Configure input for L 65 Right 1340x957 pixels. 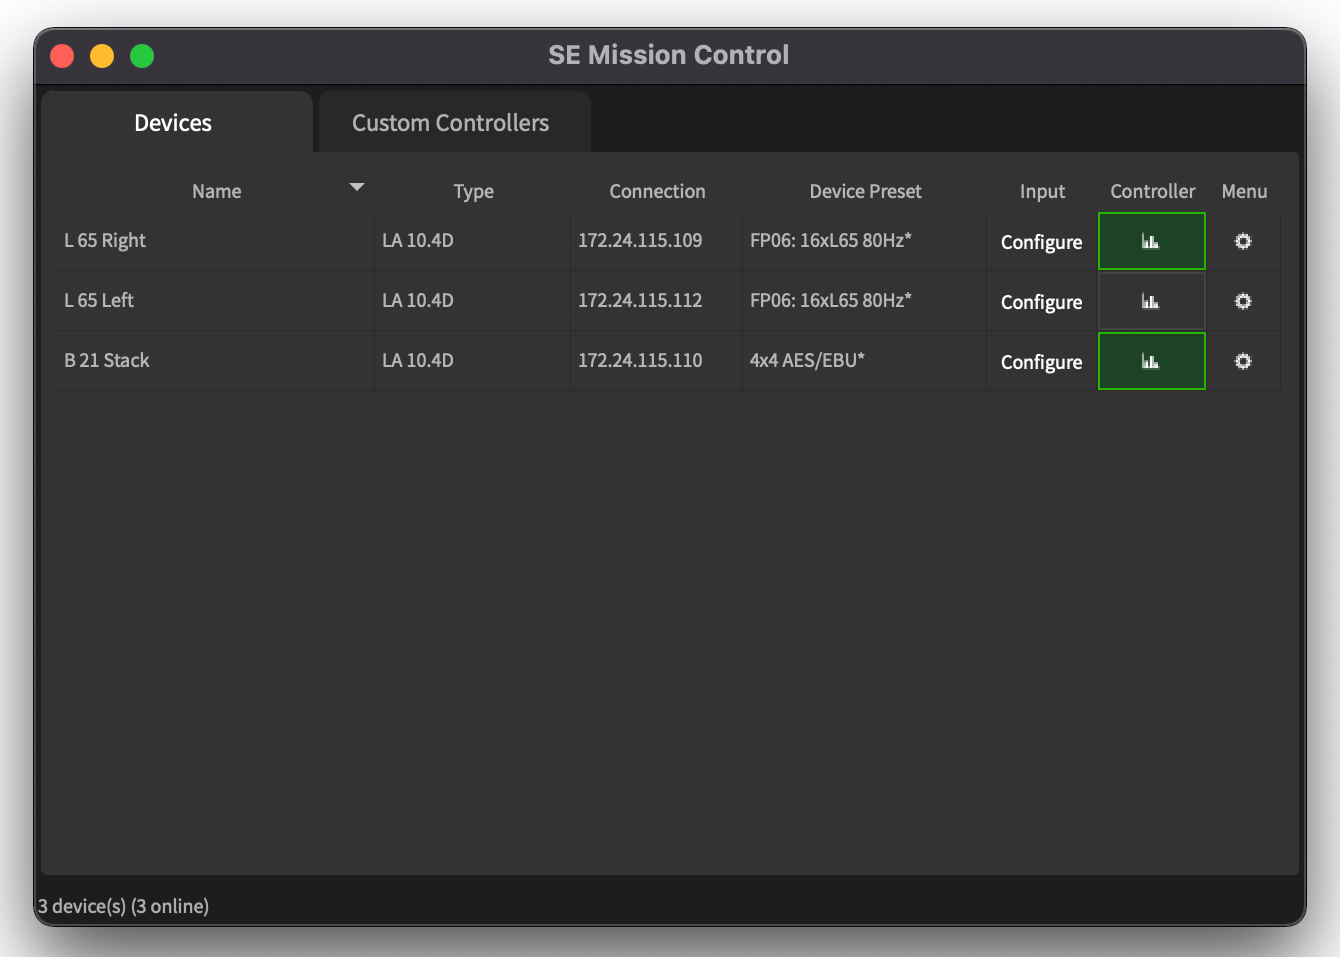tap(1041, 242)
